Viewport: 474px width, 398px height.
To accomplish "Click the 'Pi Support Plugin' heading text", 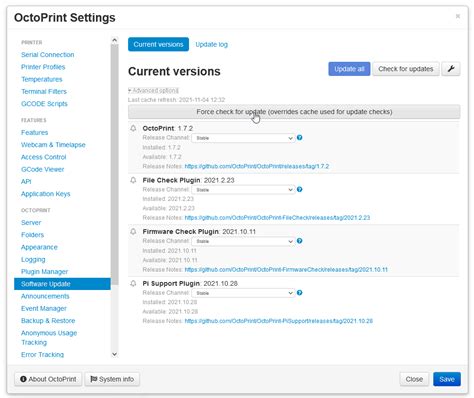I will tap(171, 283).
